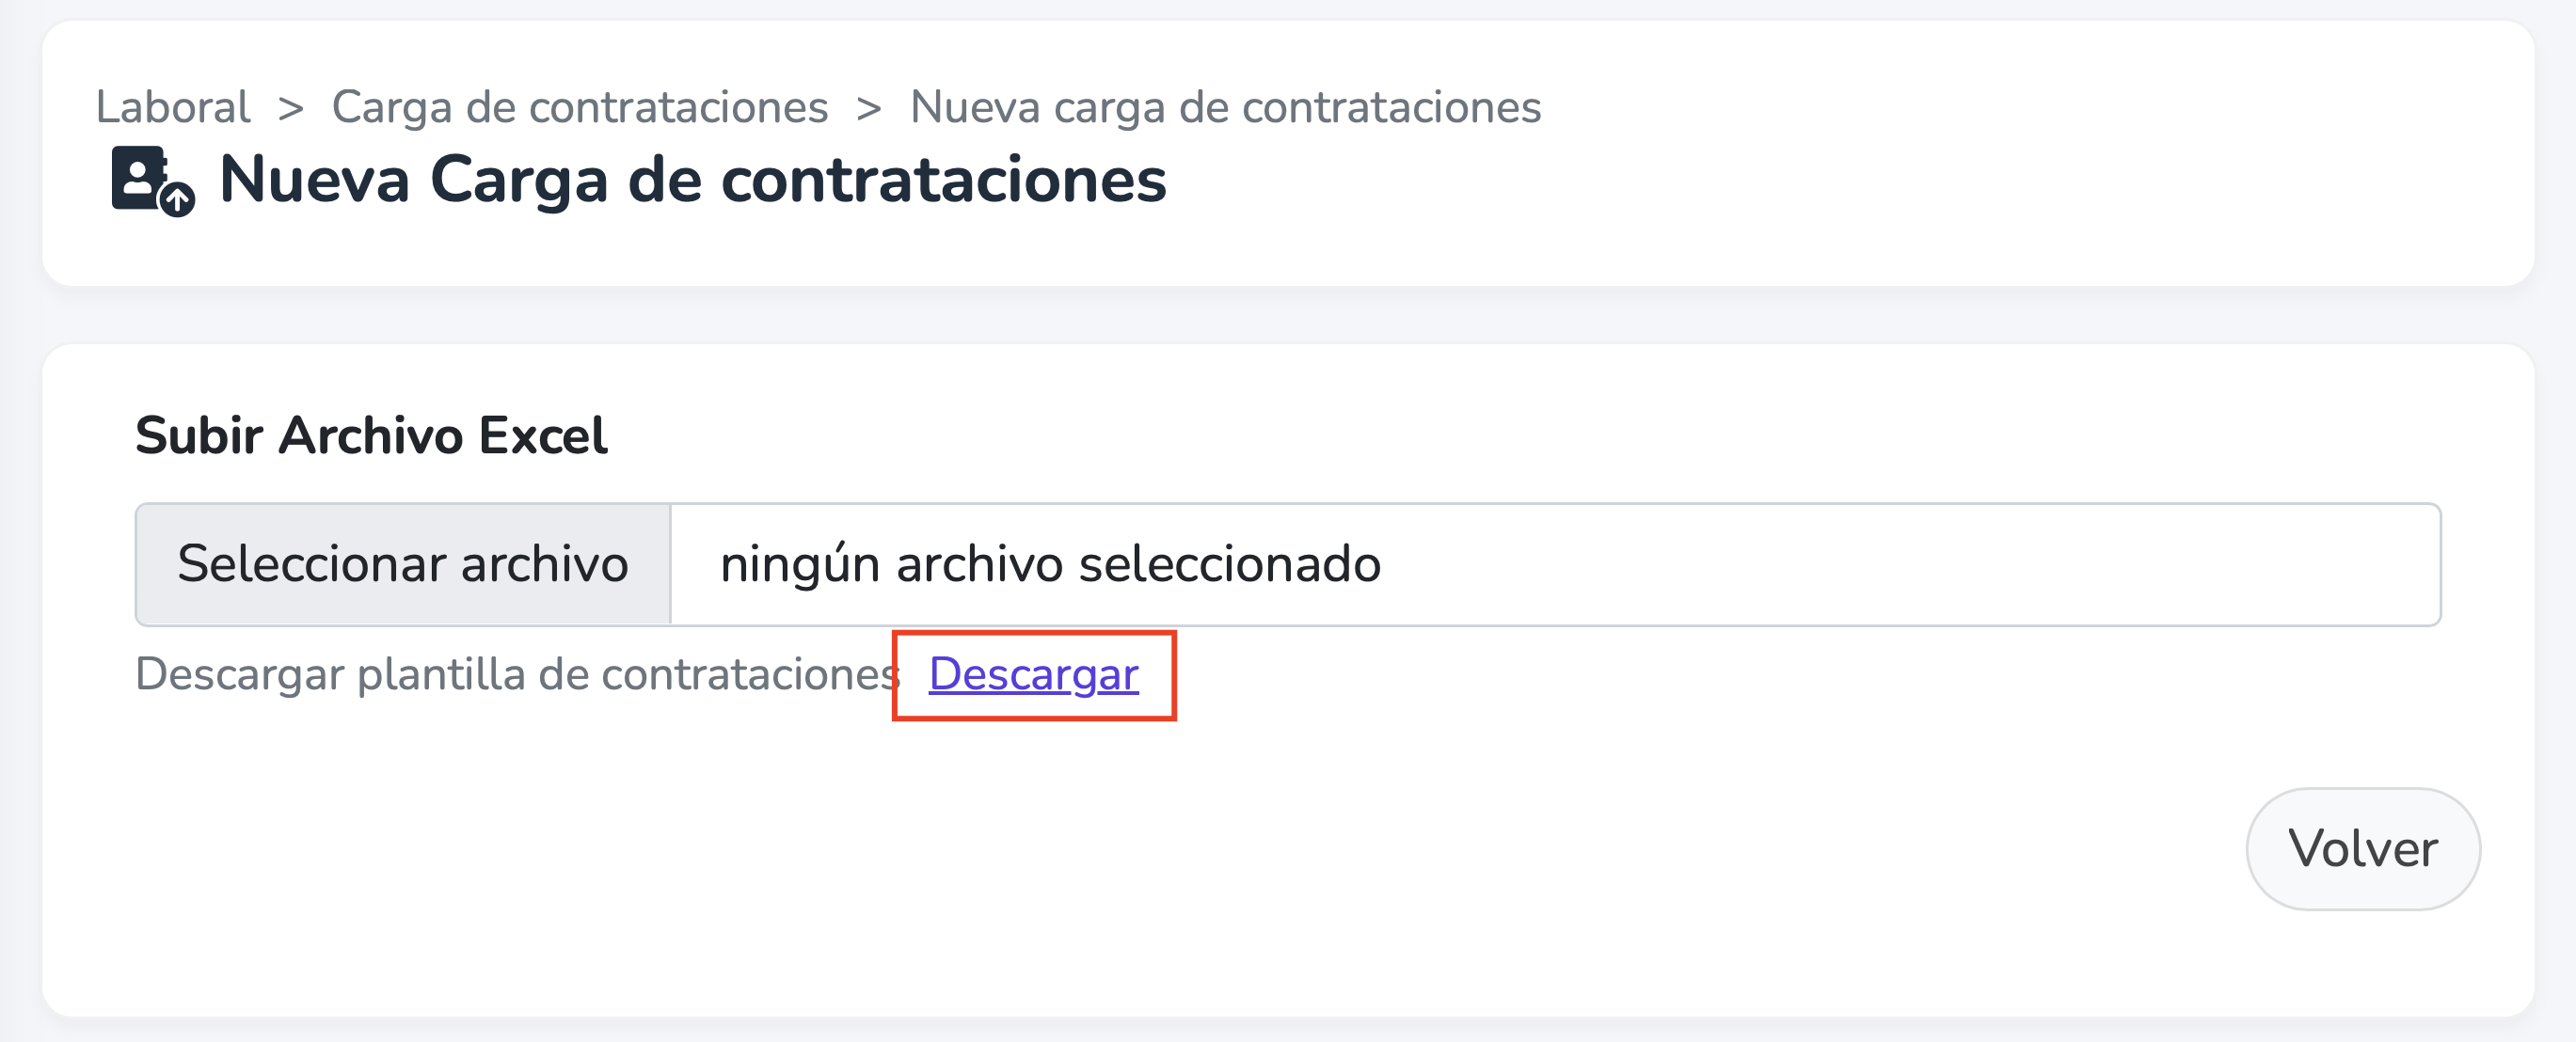The width and height of the screenshot is (2576, 1042).
Task: Click the separator arrow before Nueva carga
Action: point(869,108)
